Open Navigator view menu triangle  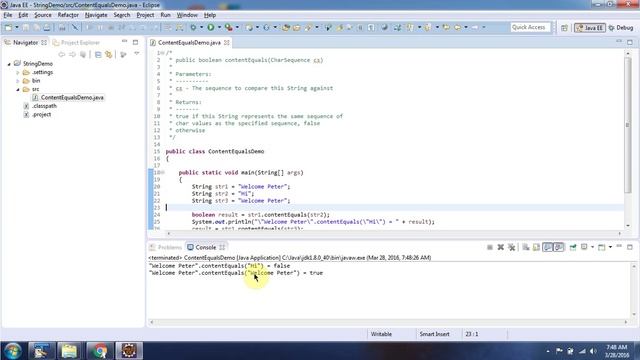click(137, 54)
